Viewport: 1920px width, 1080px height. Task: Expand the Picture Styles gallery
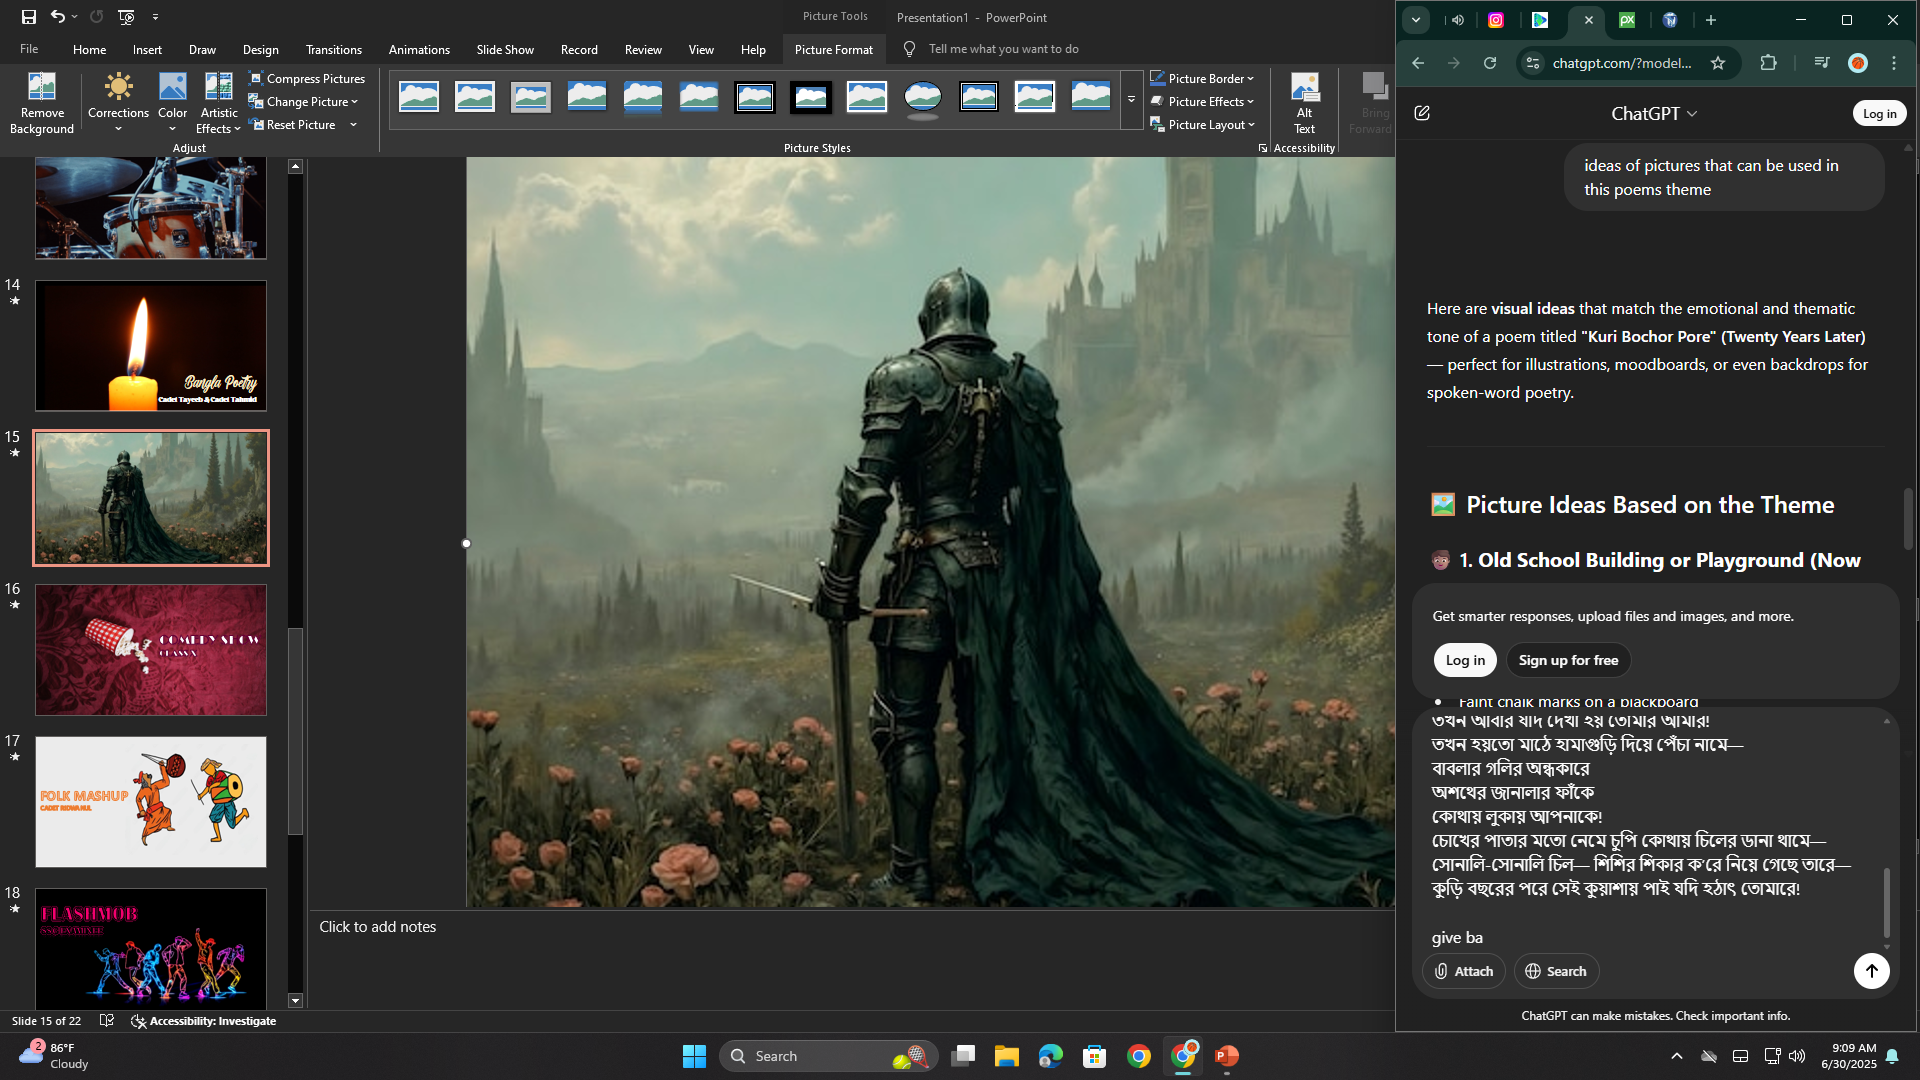pyautogui.click(x=1131, y=99)
